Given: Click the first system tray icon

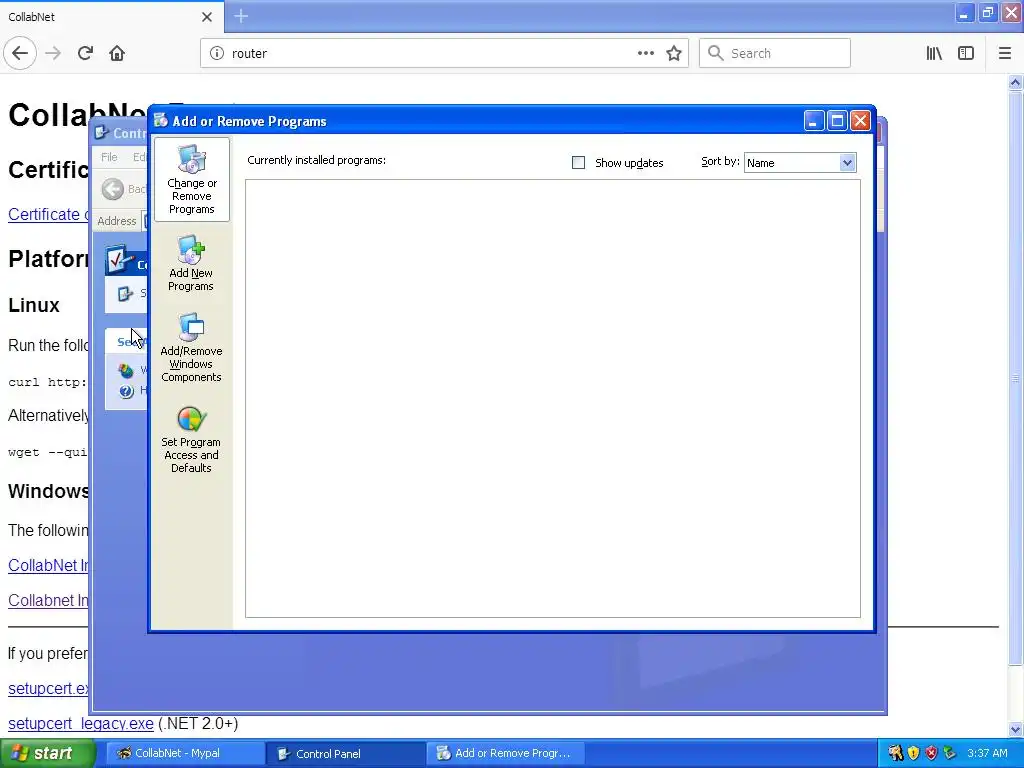Looking at the screenshot, I should [x=895, y=753].
